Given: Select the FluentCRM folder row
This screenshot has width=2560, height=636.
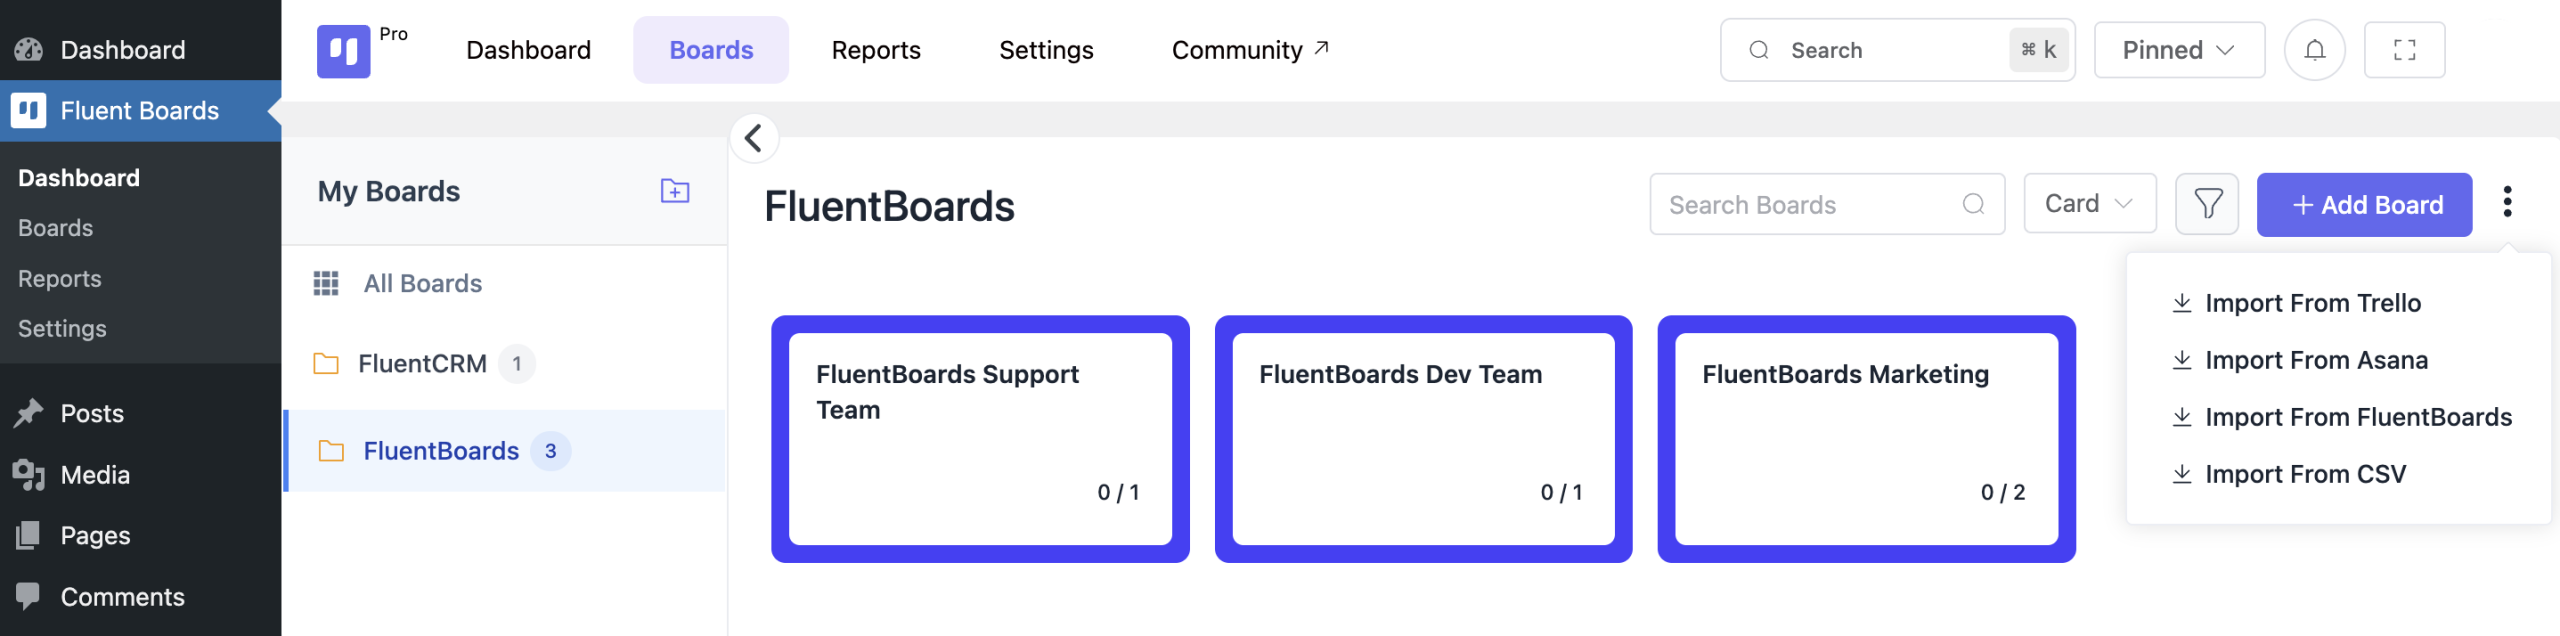Looking at the screenshot, I should point(505,363).
